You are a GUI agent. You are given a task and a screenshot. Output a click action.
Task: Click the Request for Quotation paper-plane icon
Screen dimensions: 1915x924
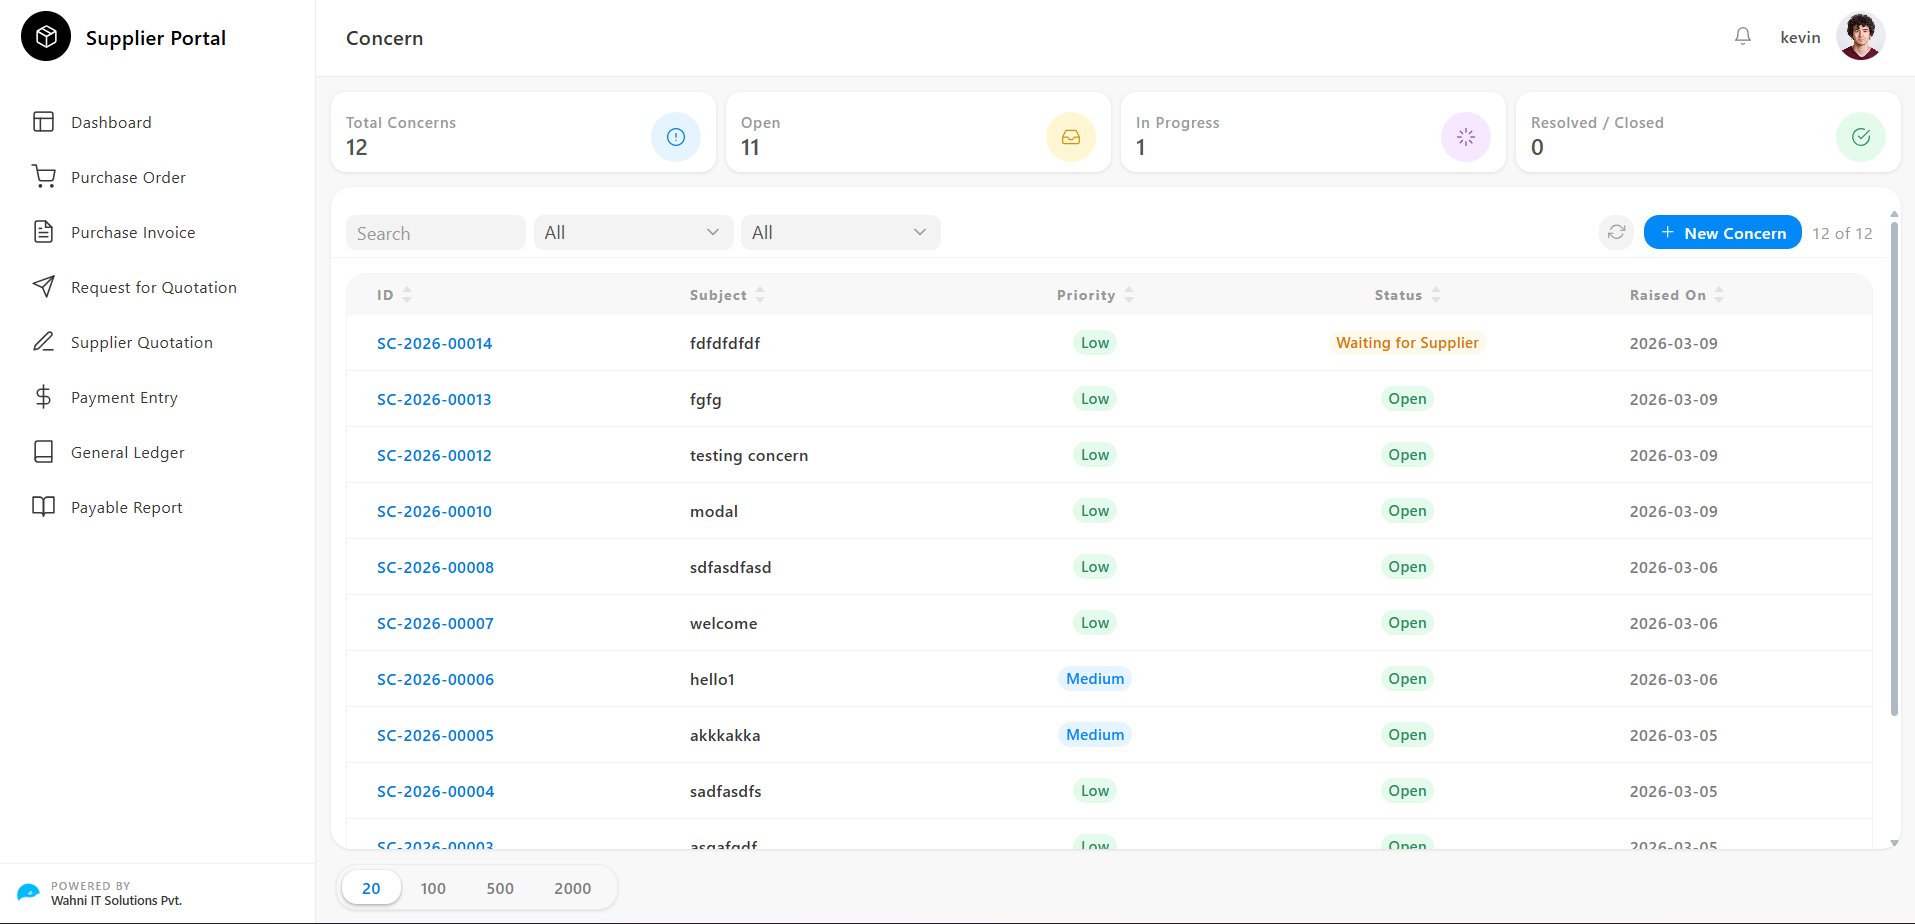[44, 287]
